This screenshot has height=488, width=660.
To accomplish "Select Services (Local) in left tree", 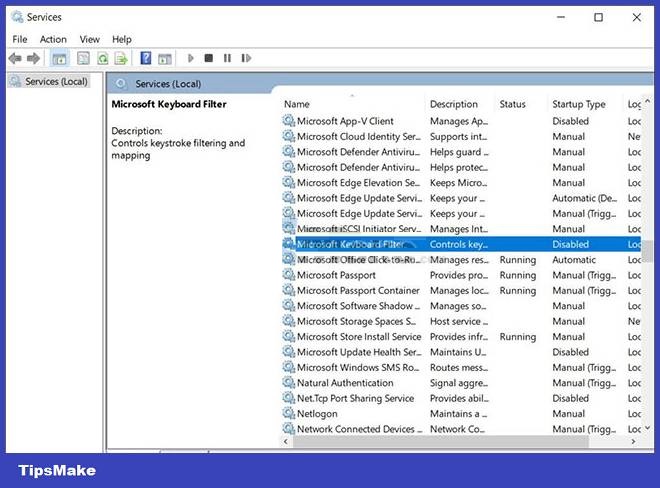I will pyautogui.click(x=56, y=82).
